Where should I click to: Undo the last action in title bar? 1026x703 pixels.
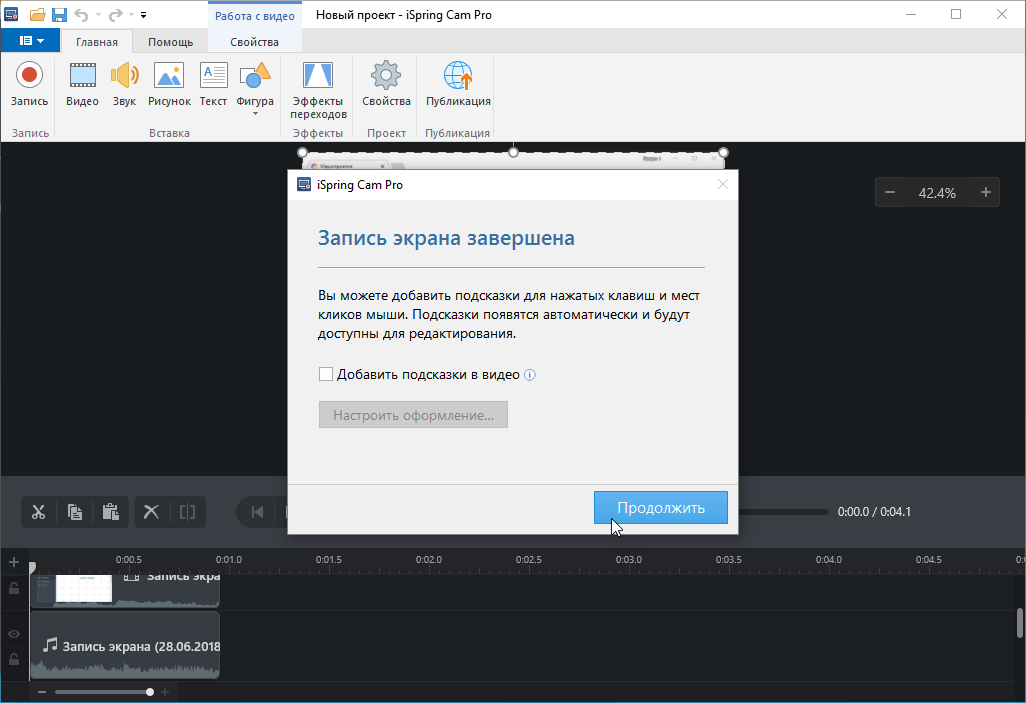81,14
